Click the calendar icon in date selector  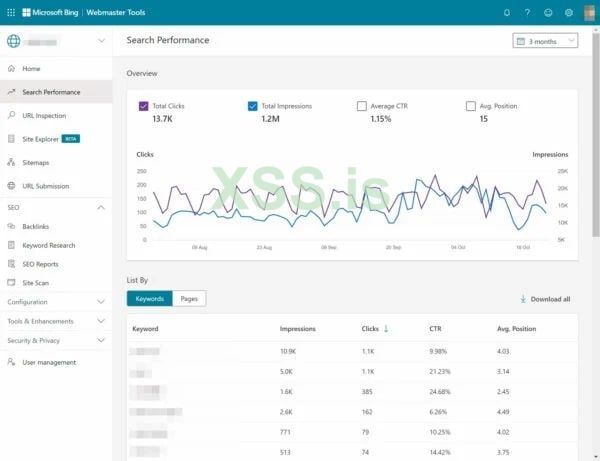(521, 41)
